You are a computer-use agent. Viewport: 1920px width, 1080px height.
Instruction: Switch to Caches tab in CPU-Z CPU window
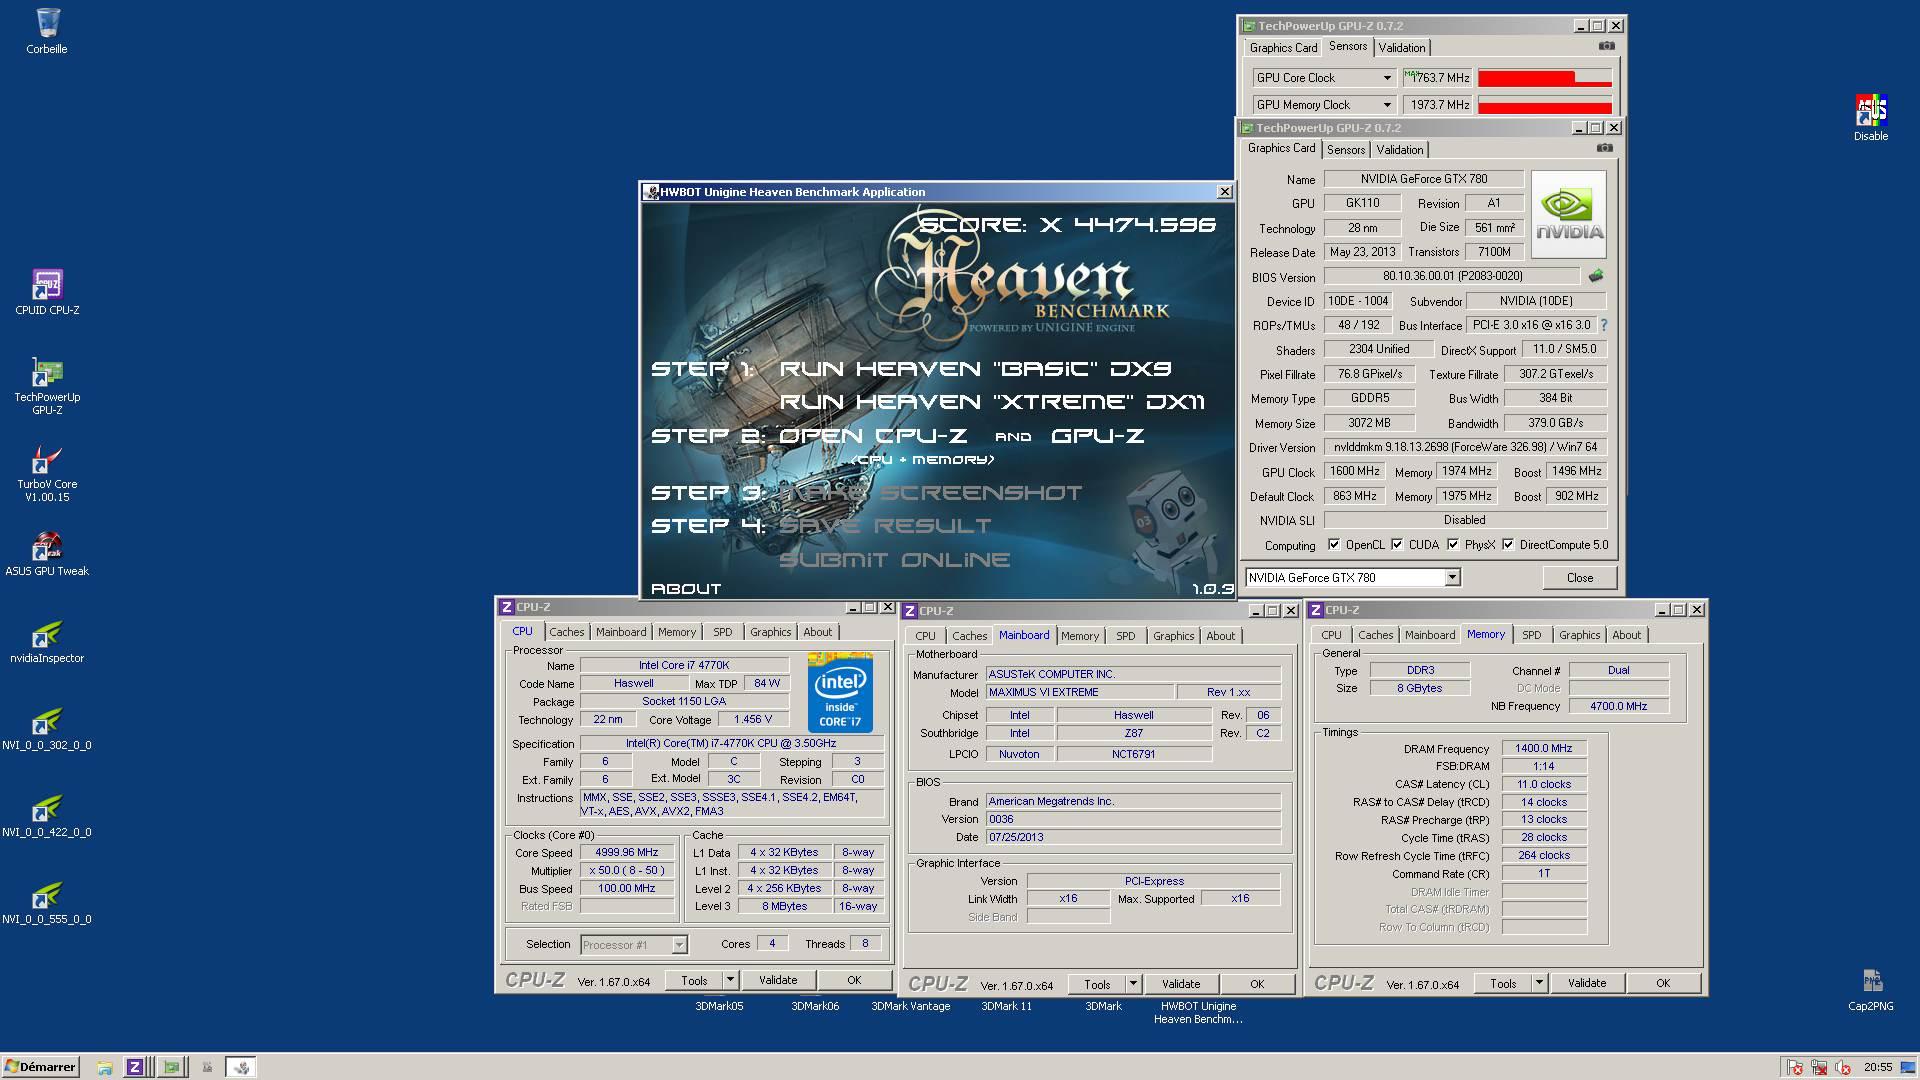point(567,632)
